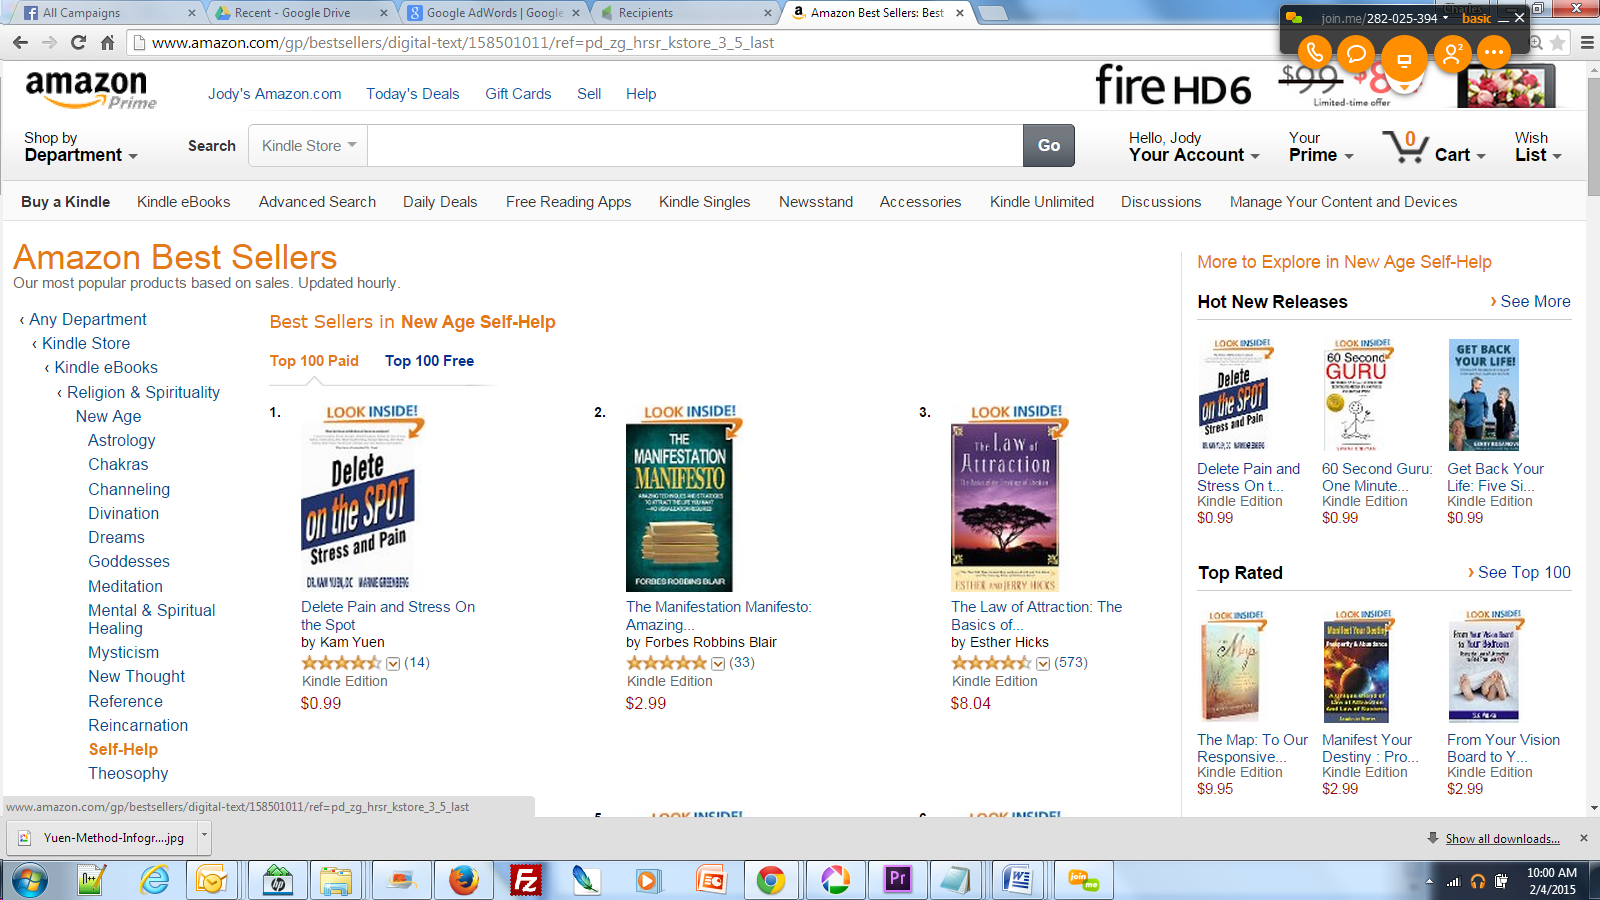Image resolution: width=1600 pixels, height=900 pixels.
Task: Open the Meditation category link
Action: click(125, 586)
